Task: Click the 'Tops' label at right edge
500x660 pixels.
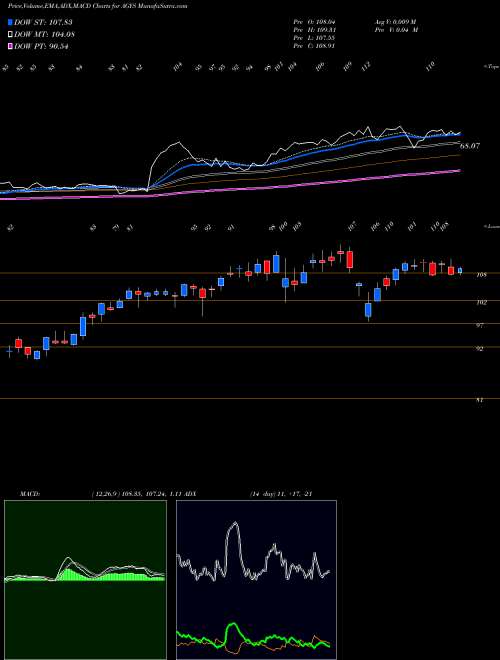Action: click(492, 67)
